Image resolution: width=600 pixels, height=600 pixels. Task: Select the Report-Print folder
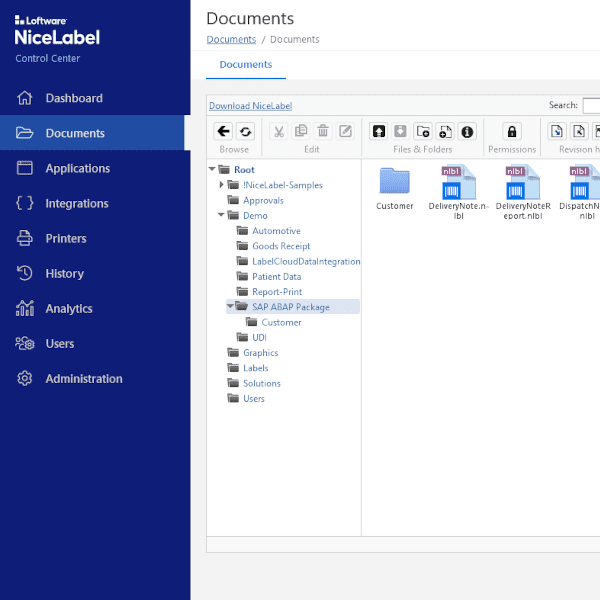(x=277, y=292)
